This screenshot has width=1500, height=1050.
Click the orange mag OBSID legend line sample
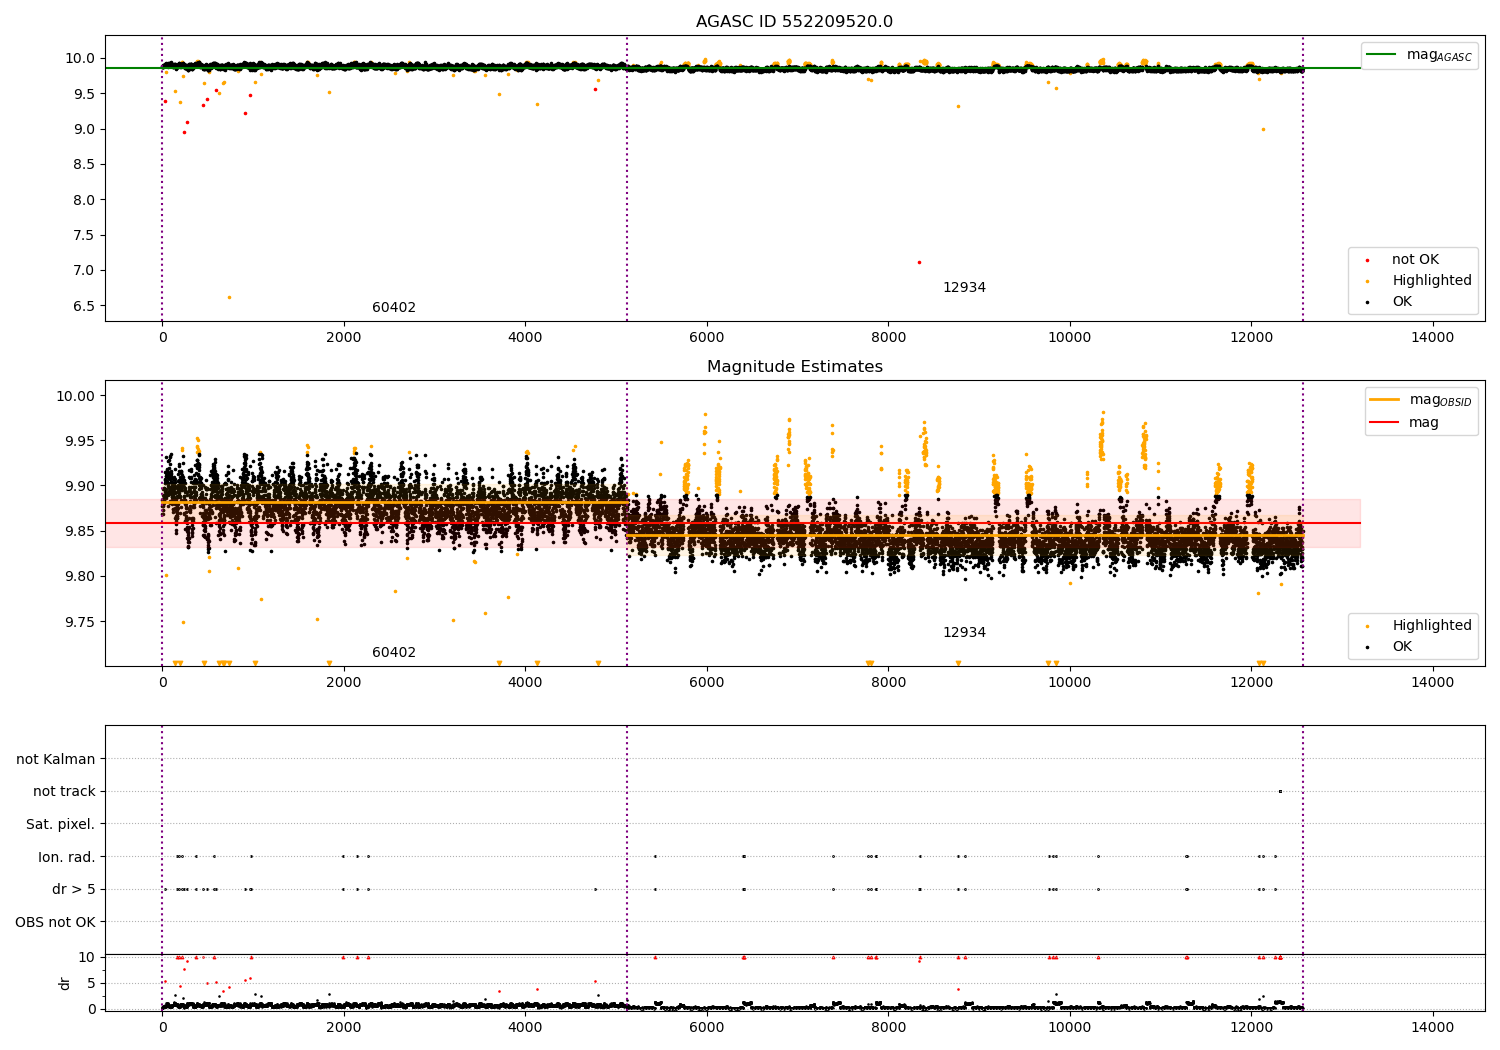pyautogui.click(x=1384, y=400)
